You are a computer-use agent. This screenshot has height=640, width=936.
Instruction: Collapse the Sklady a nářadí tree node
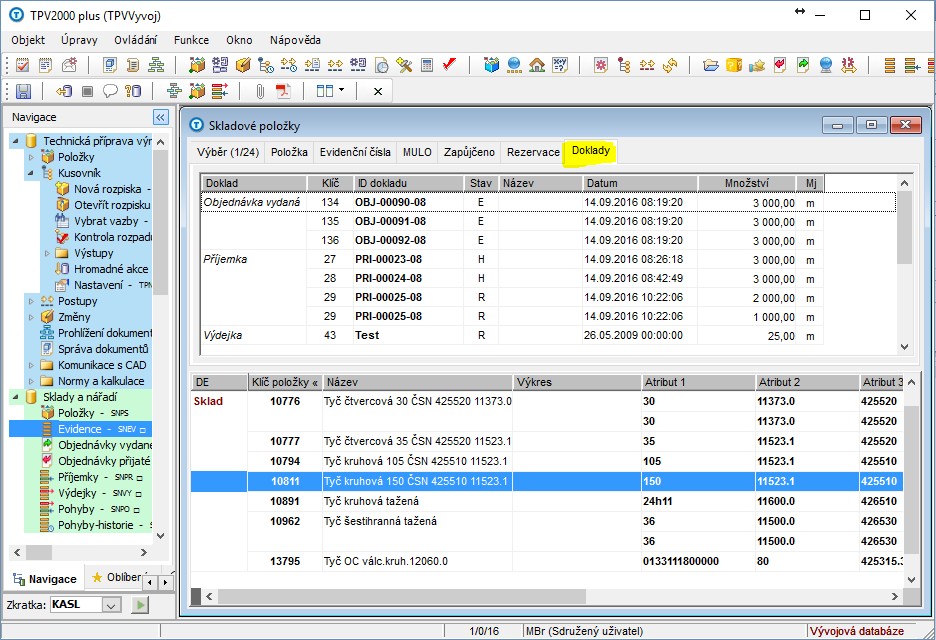[x=16, y=397]
